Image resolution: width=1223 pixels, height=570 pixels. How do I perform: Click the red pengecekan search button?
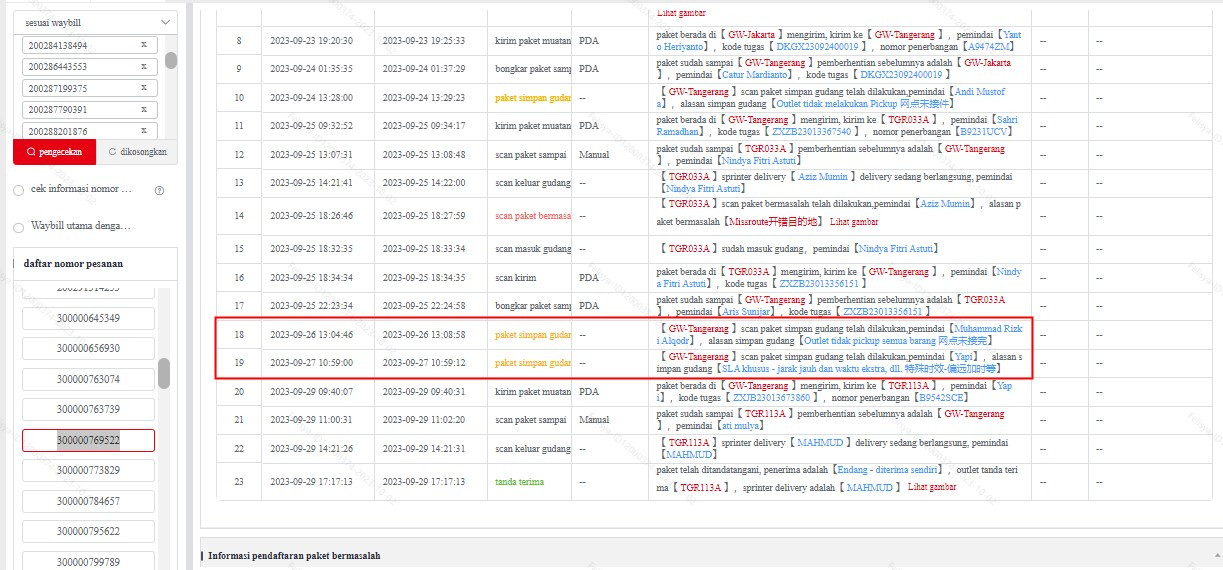55,151
